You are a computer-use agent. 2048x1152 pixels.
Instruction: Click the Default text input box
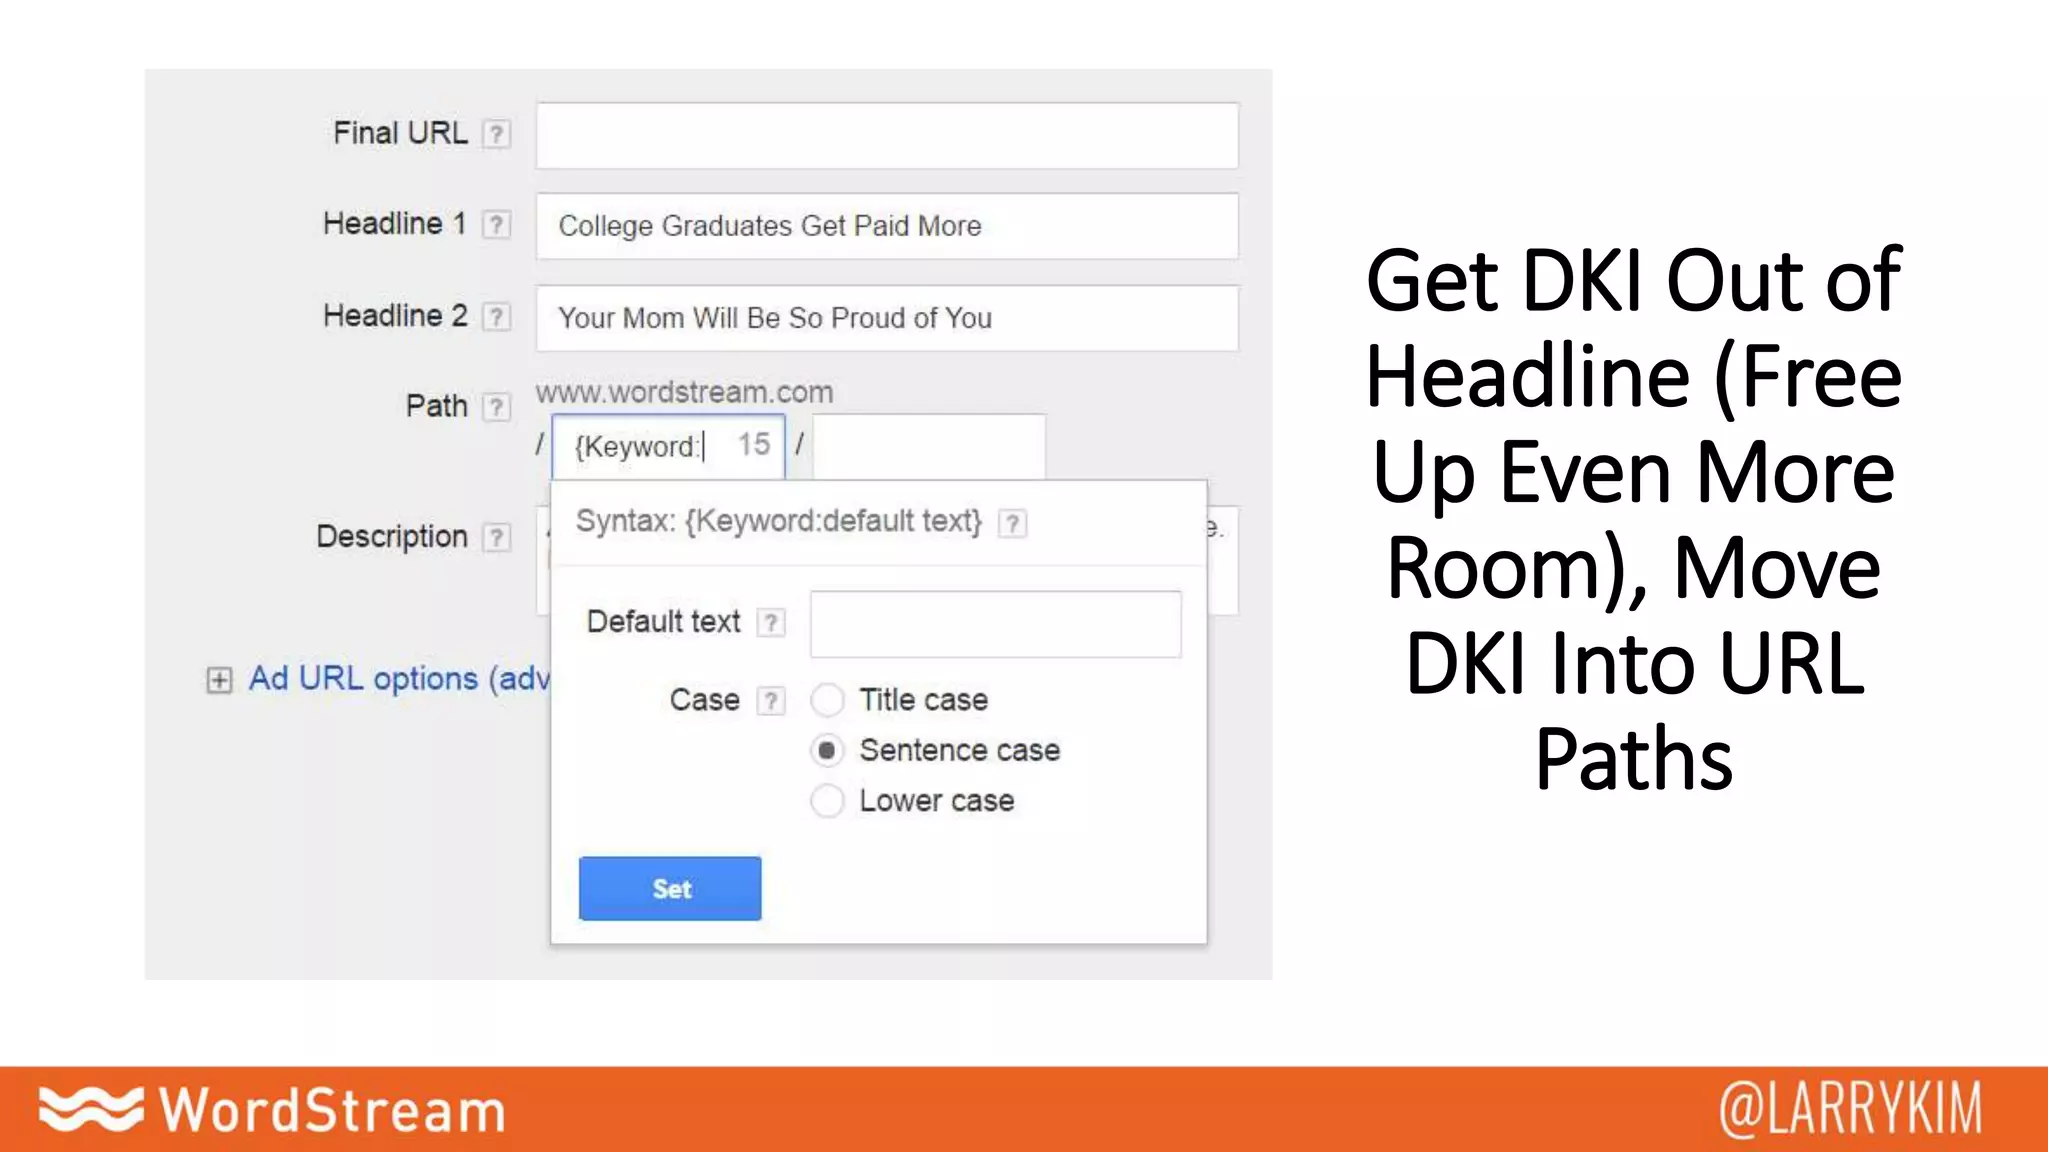click(x=995, y=624)
